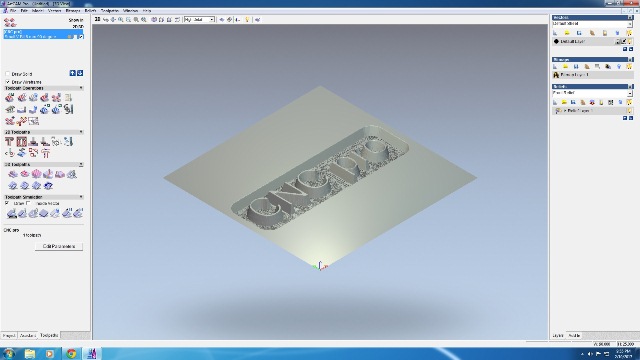
Task: Open the Help menu
Action: [x=147, y=11]
